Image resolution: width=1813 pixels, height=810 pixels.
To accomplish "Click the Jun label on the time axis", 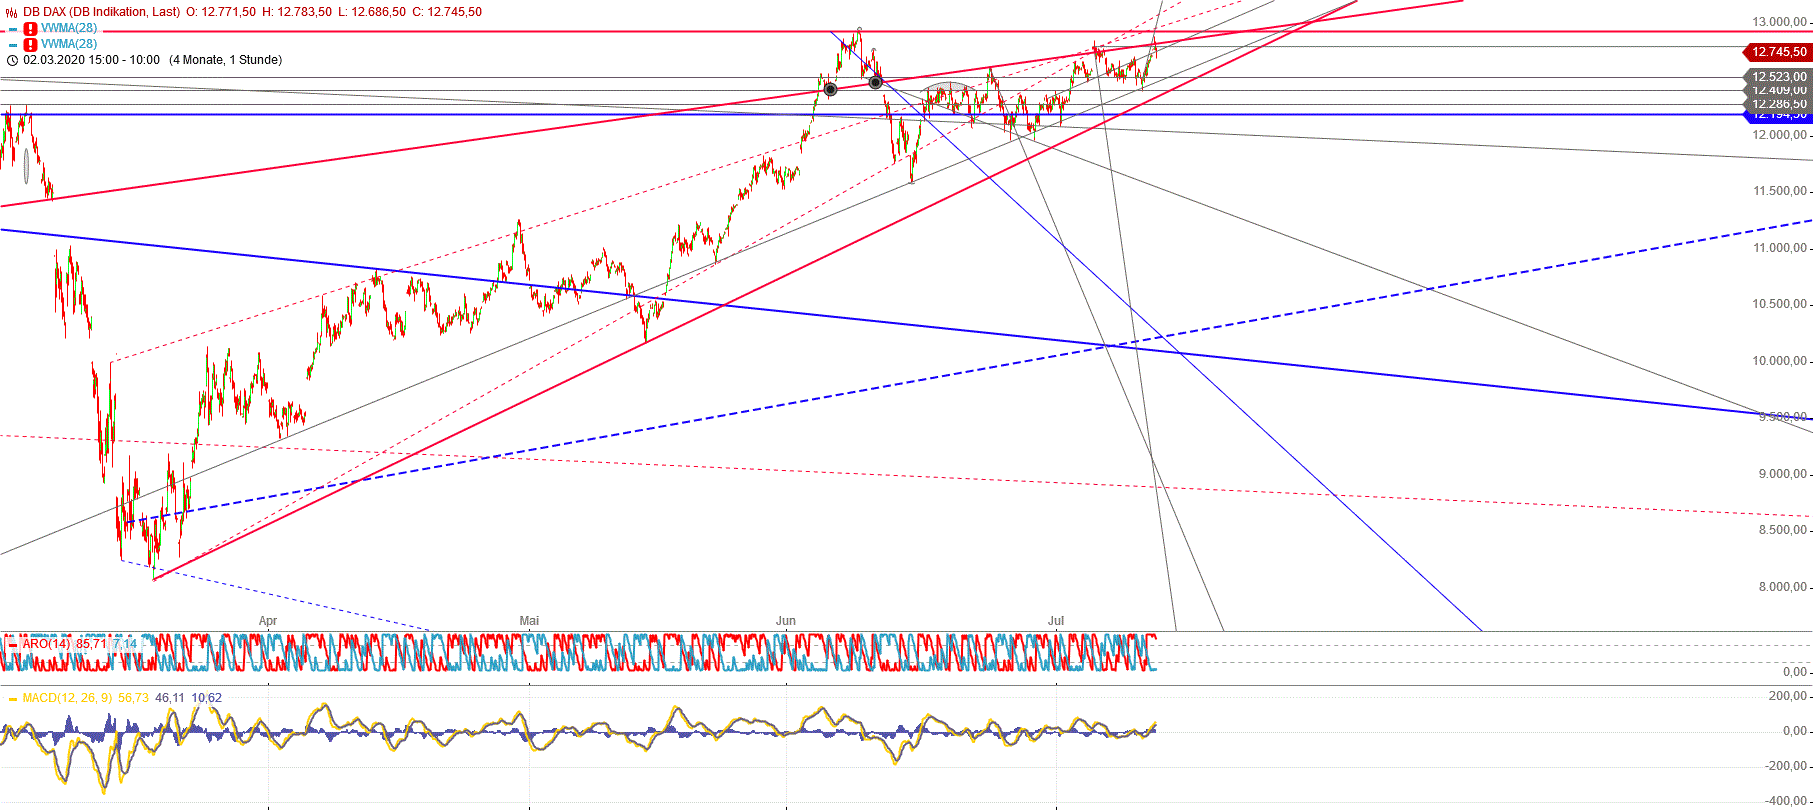I will pyautogui.click(x=786, y=621).
